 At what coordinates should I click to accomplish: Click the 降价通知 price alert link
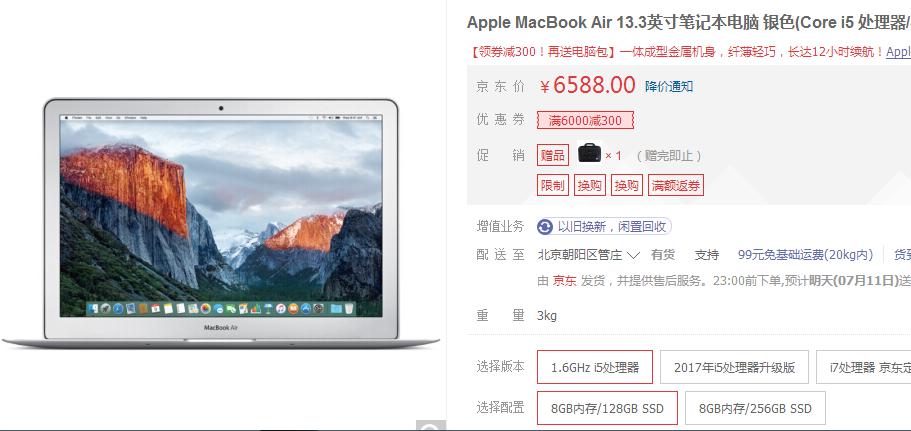669,87
